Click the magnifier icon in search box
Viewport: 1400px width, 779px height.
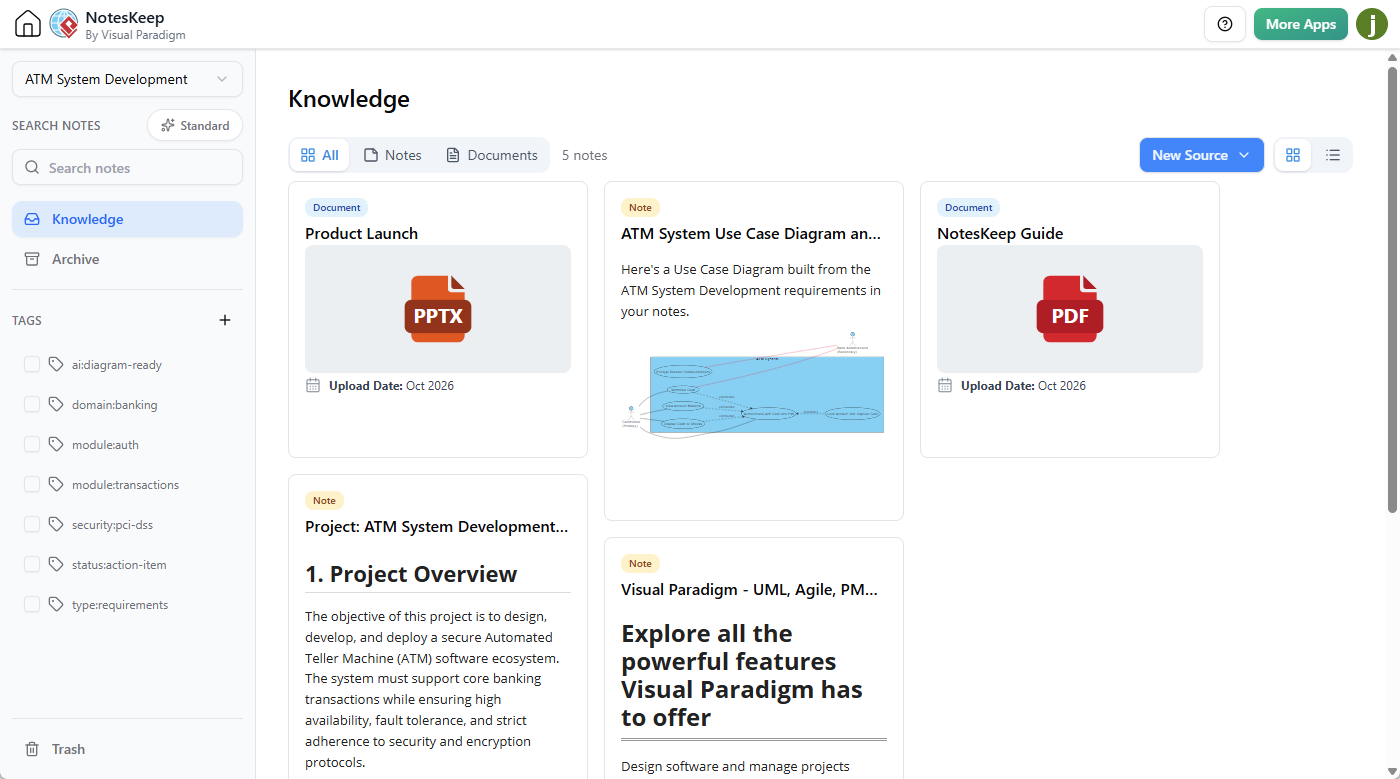click(32, 168)
